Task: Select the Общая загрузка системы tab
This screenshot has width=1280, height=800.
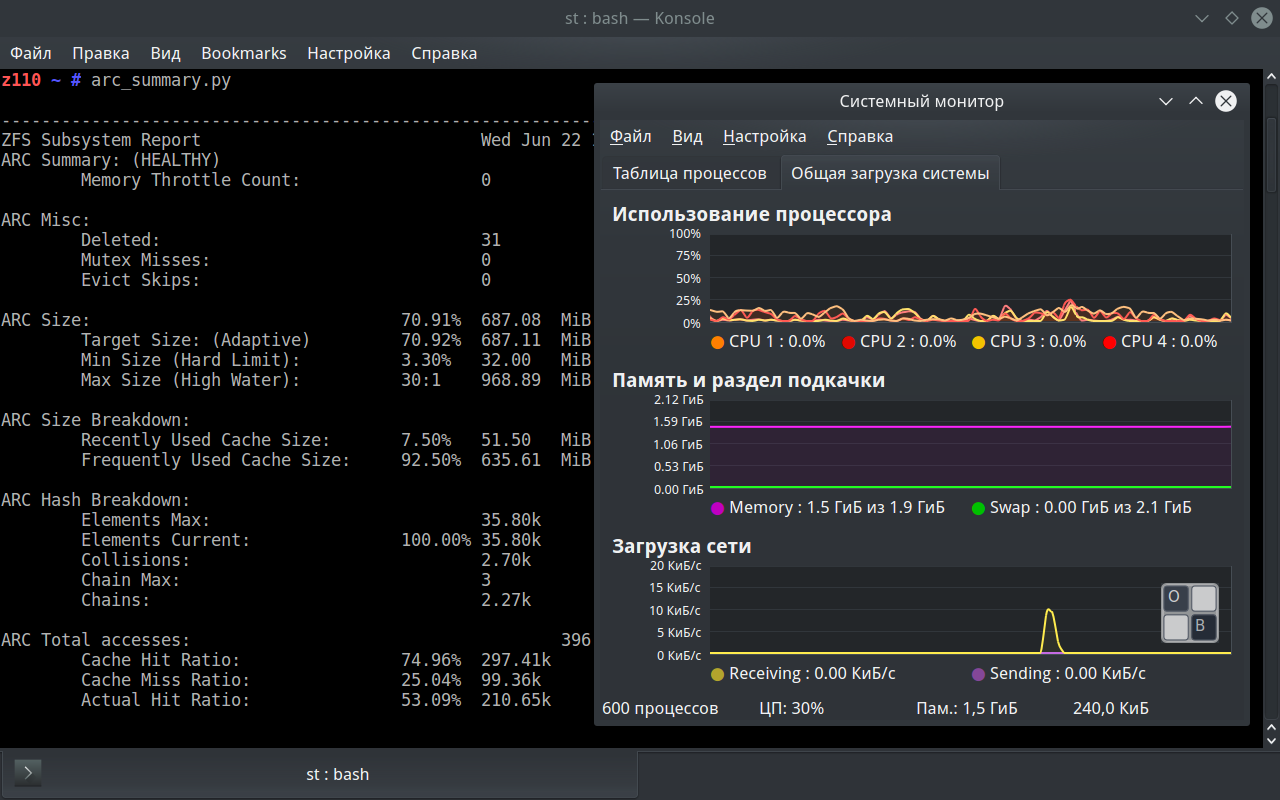Action: click(x=889, y=173)
